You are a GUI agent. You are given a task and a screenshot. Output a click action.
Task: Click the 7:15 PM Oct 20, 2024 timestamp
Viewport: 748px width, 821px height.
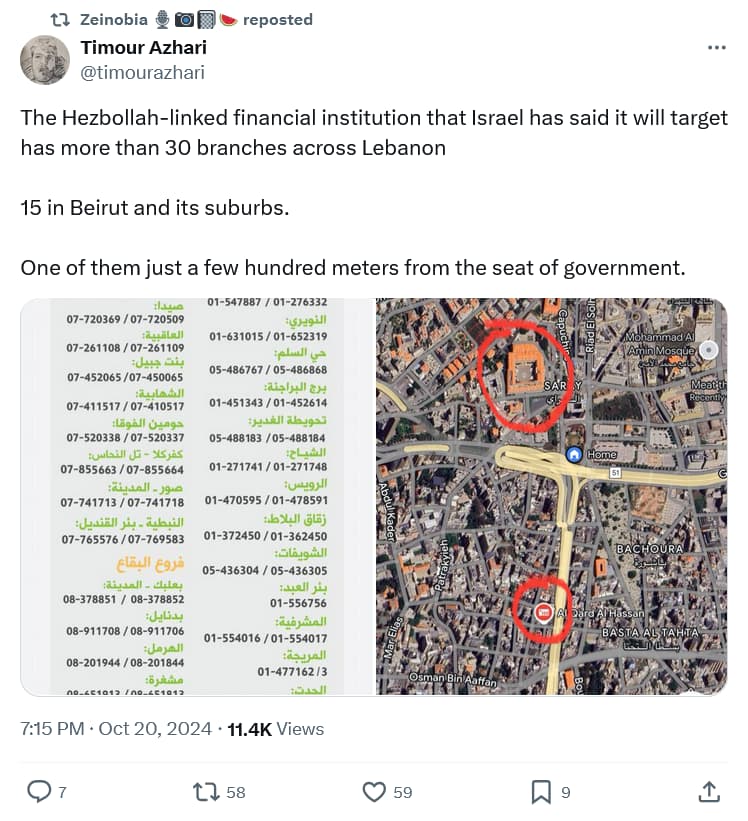(x=116, y=729)
